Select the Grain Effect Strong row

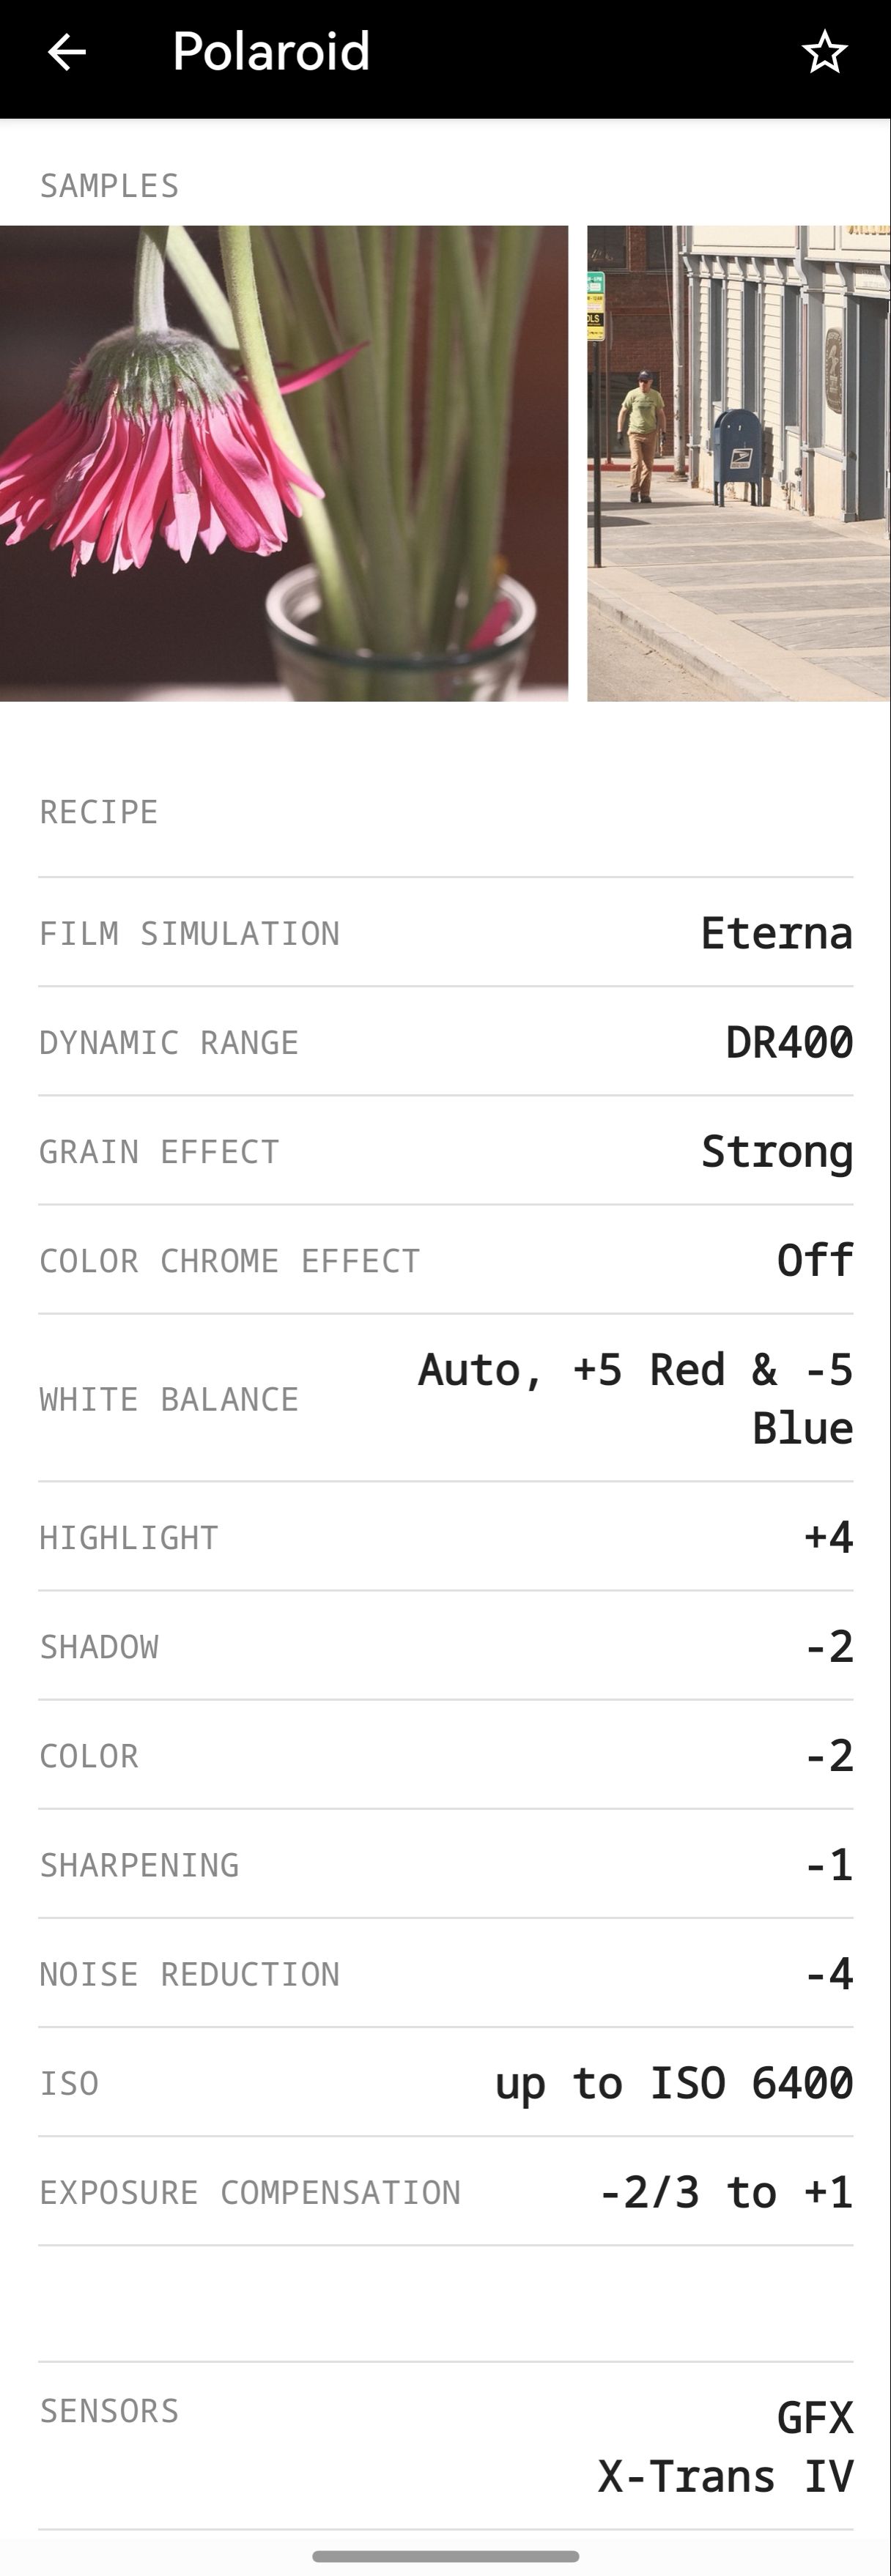(446, 1151)
